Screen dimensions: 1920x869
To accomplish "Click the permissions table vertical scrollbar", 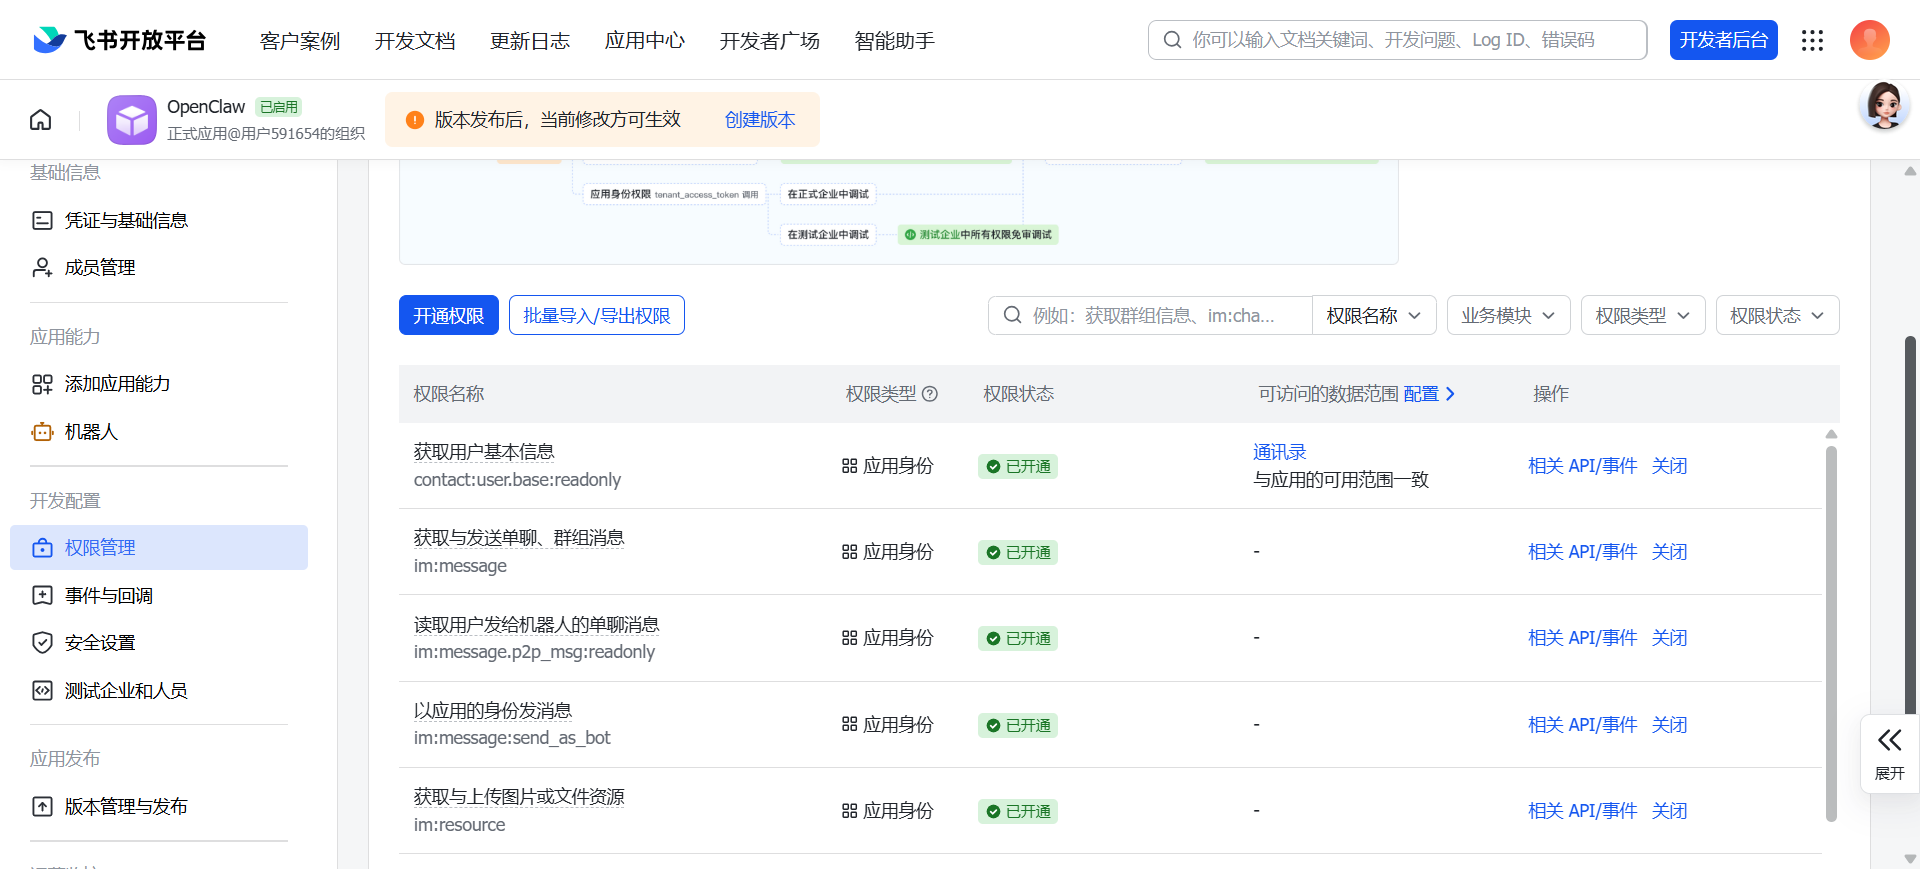I will [1831, 630].
